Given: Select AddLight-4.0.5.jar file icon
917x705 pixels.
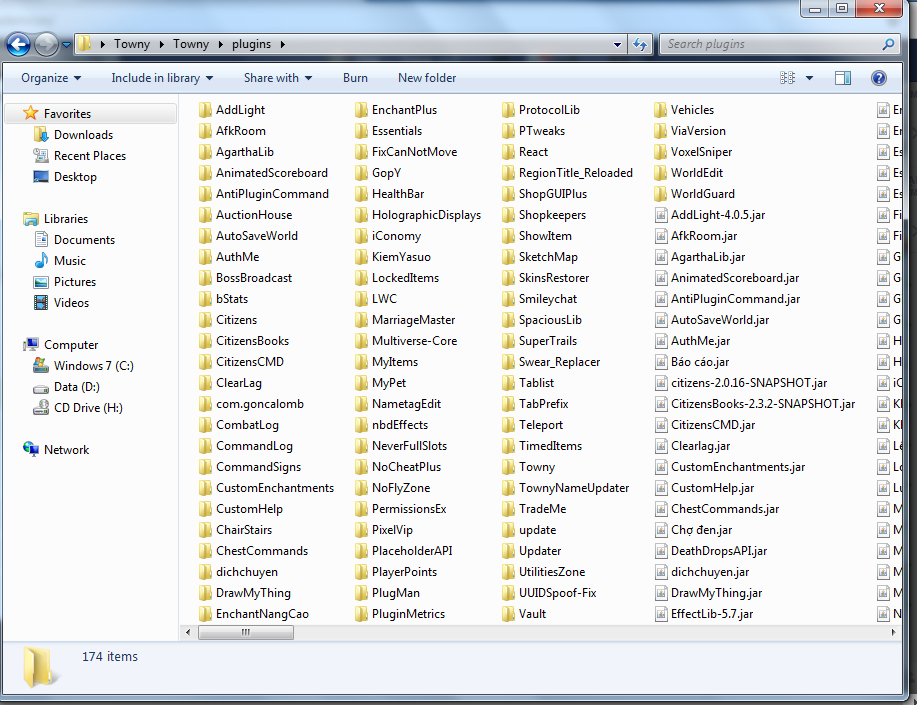Looking at the screenshot, I should (x=661, y=215).
